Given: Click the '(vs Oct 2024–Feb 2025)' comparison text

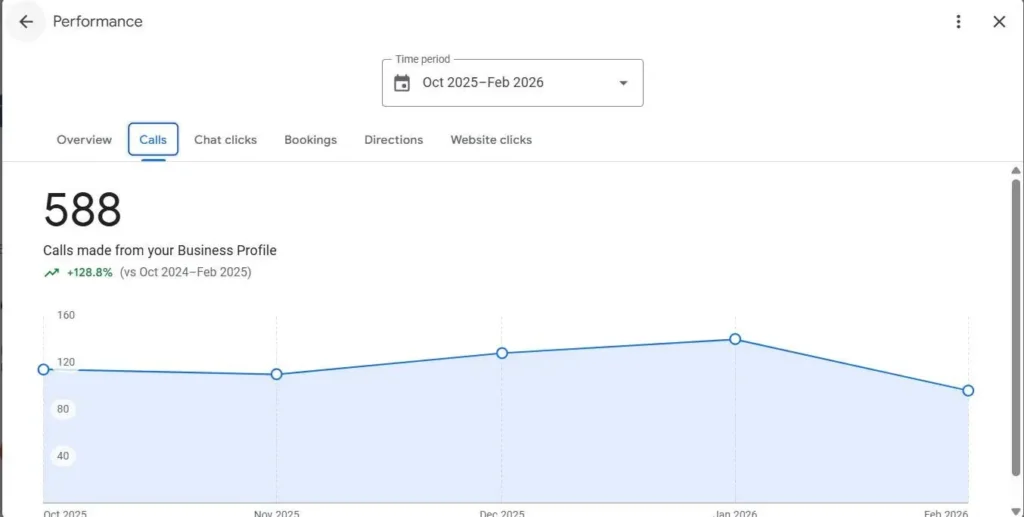Looking at the screenshot, I should coord(185,272).
